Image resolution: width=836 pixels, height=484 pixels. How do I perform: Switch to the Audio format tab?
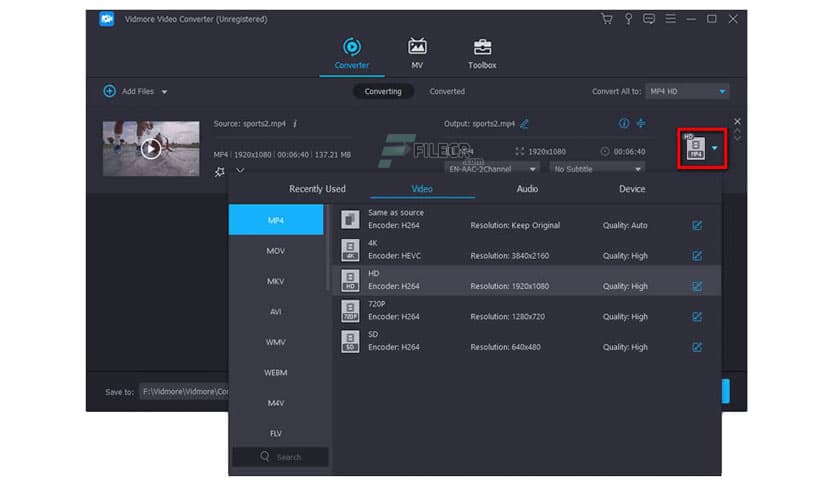click(x=526, y=189)
